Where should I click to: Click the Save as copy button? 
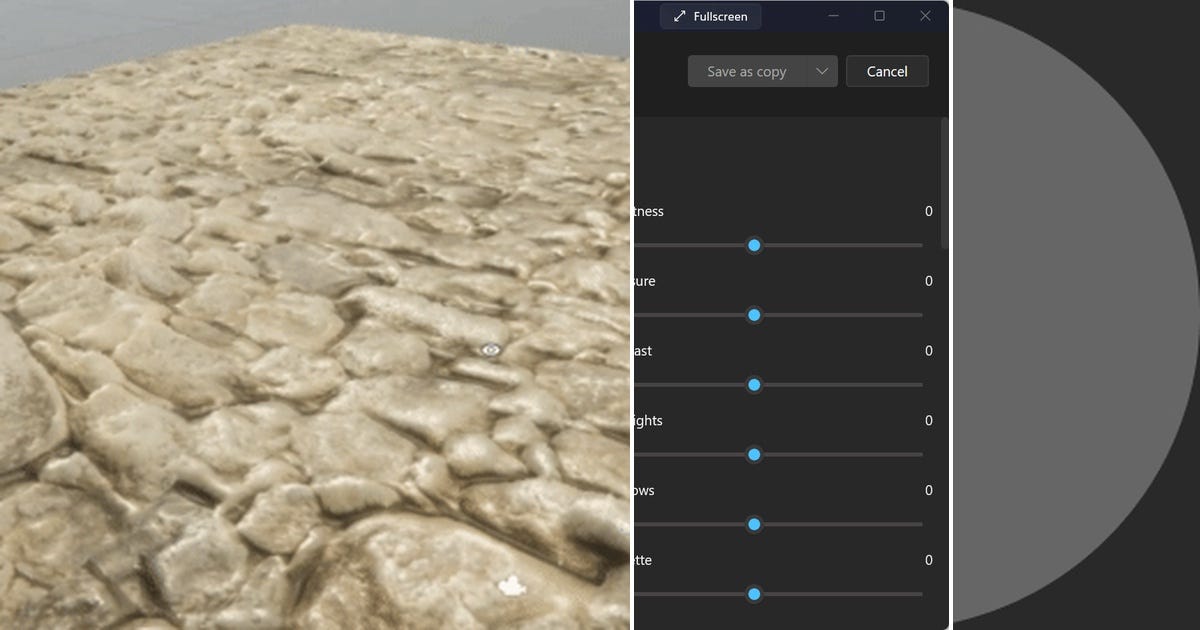(x=748, y=71)
